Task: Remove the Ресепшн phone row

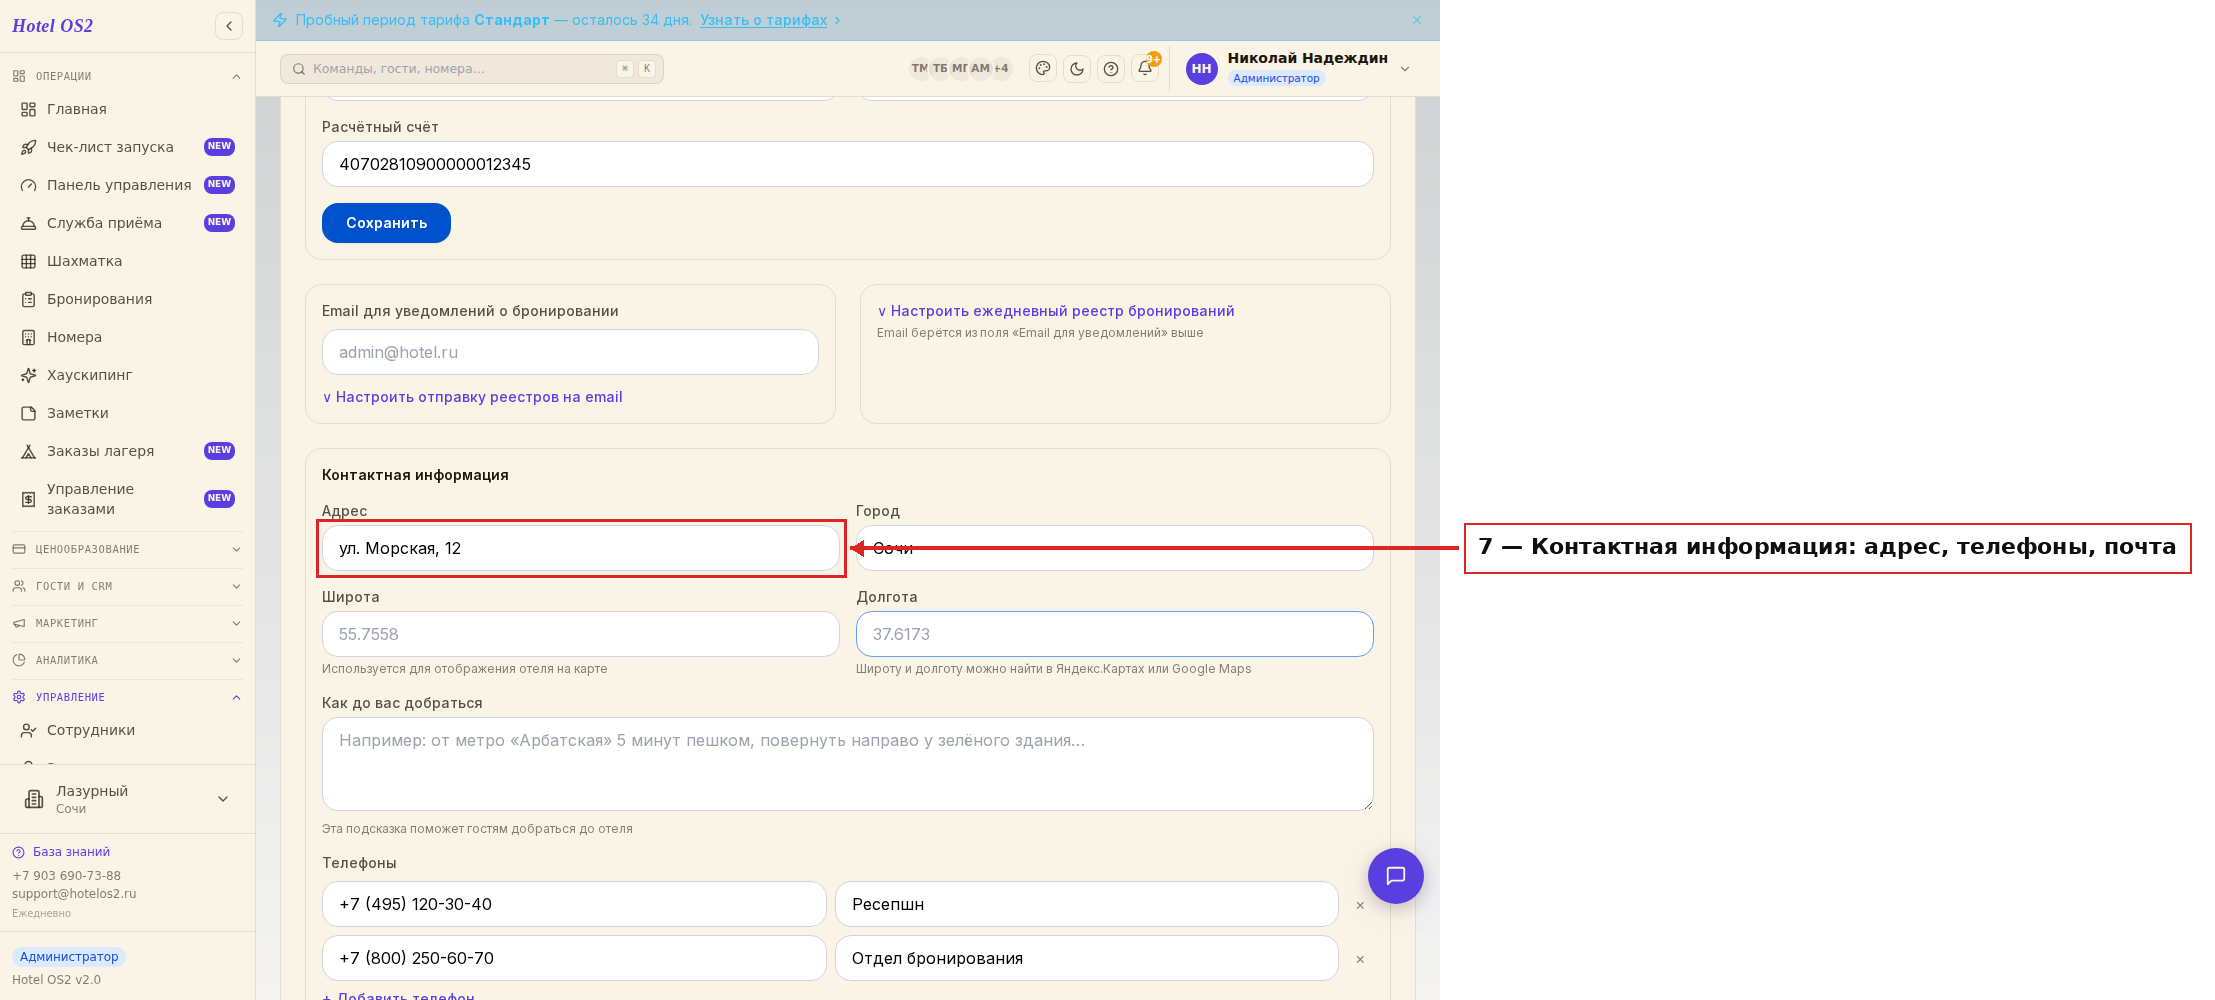Action: (1360, 905)
